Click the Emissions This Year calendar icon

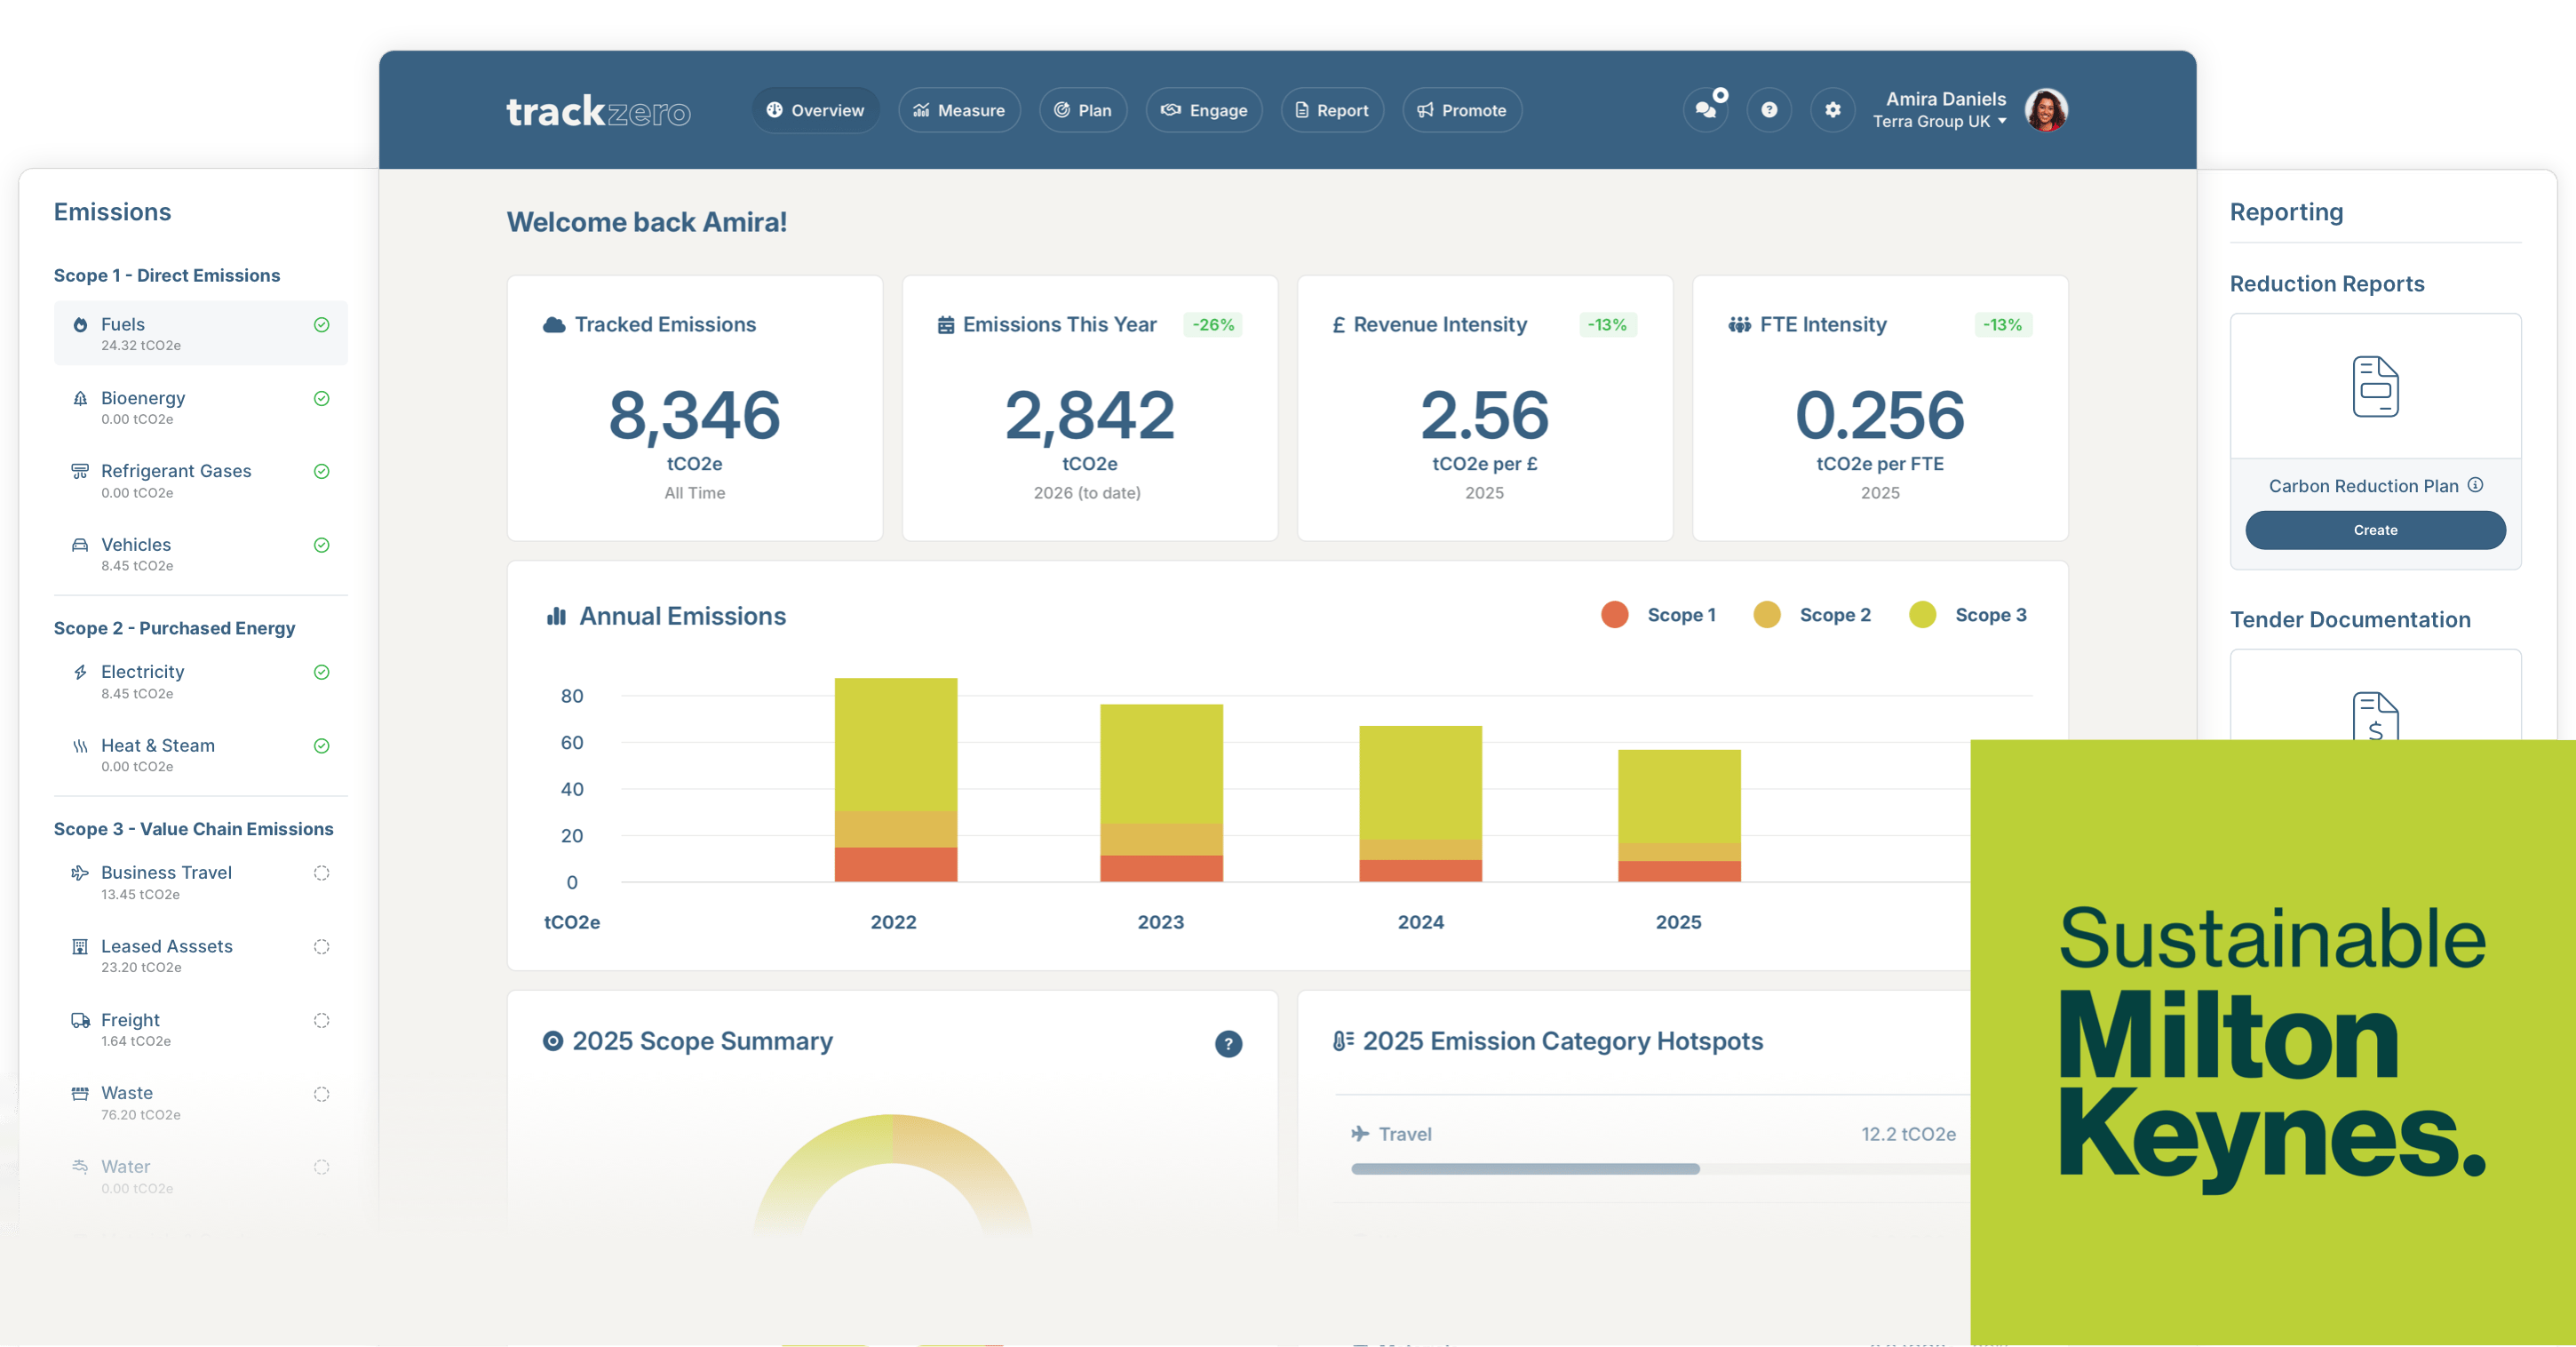[945, 325]
